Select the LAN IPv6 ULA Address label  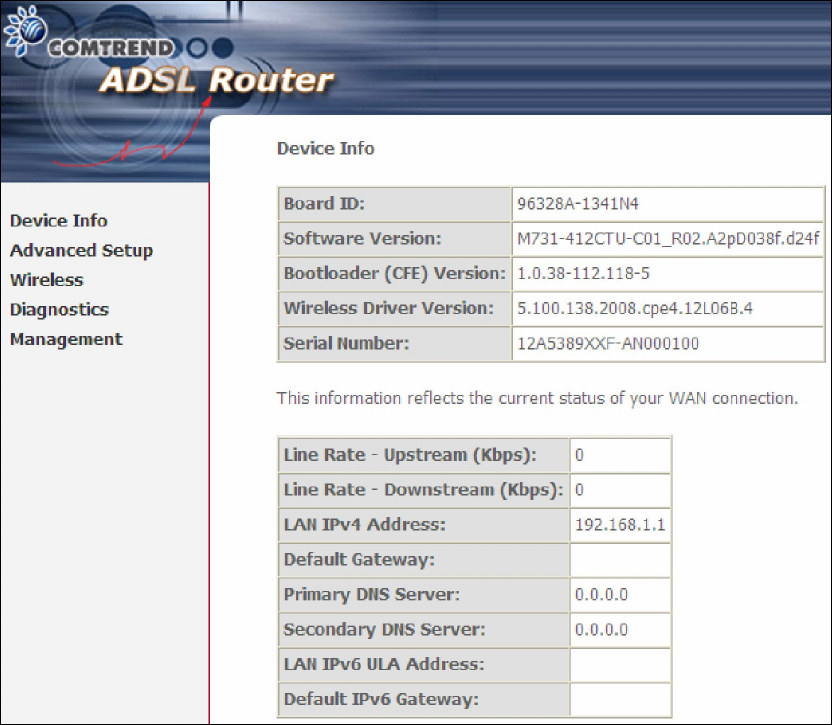(x=423, y=664)
